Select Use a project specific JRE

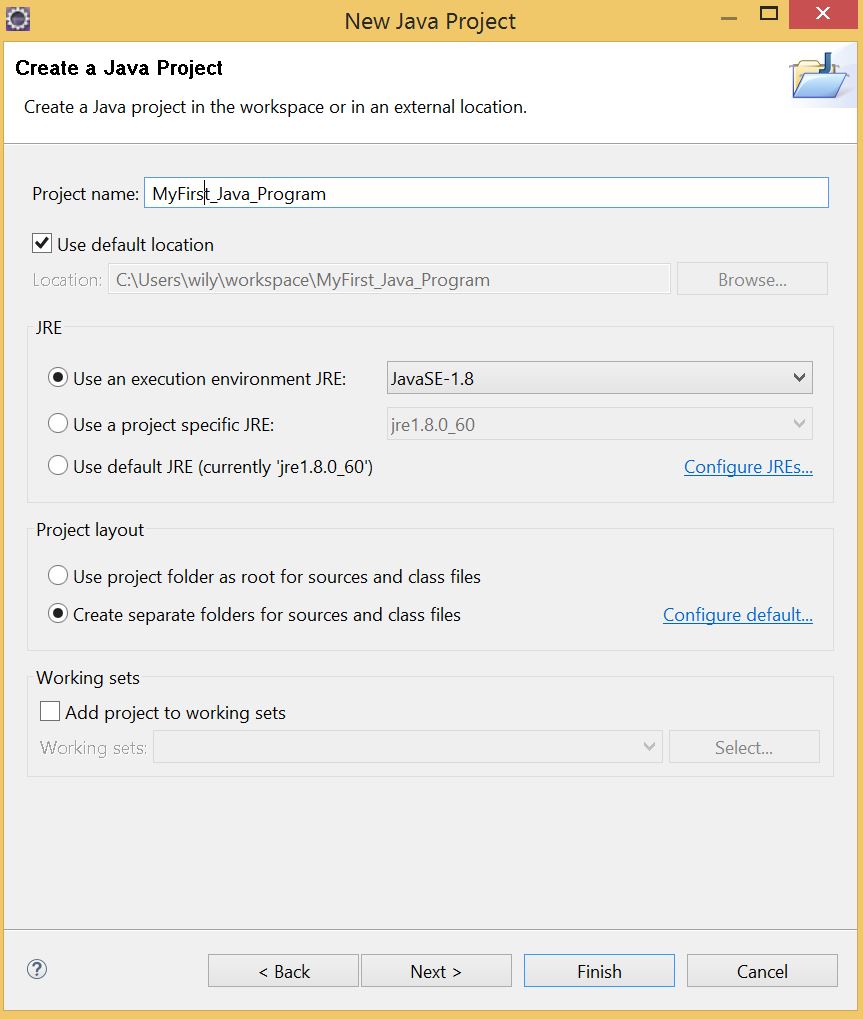coord(58,423)
